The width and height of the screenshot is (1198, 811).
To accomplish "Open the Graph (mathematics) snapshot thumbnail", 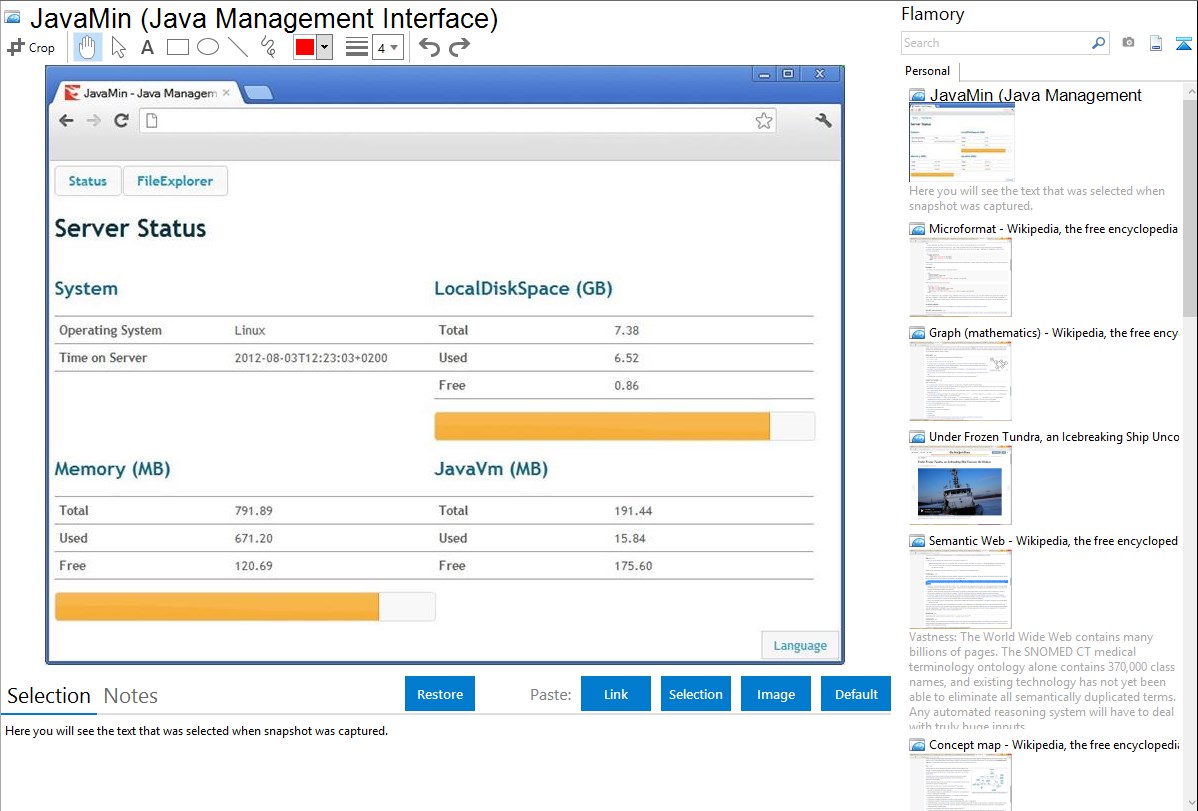I will coord(960,381).
